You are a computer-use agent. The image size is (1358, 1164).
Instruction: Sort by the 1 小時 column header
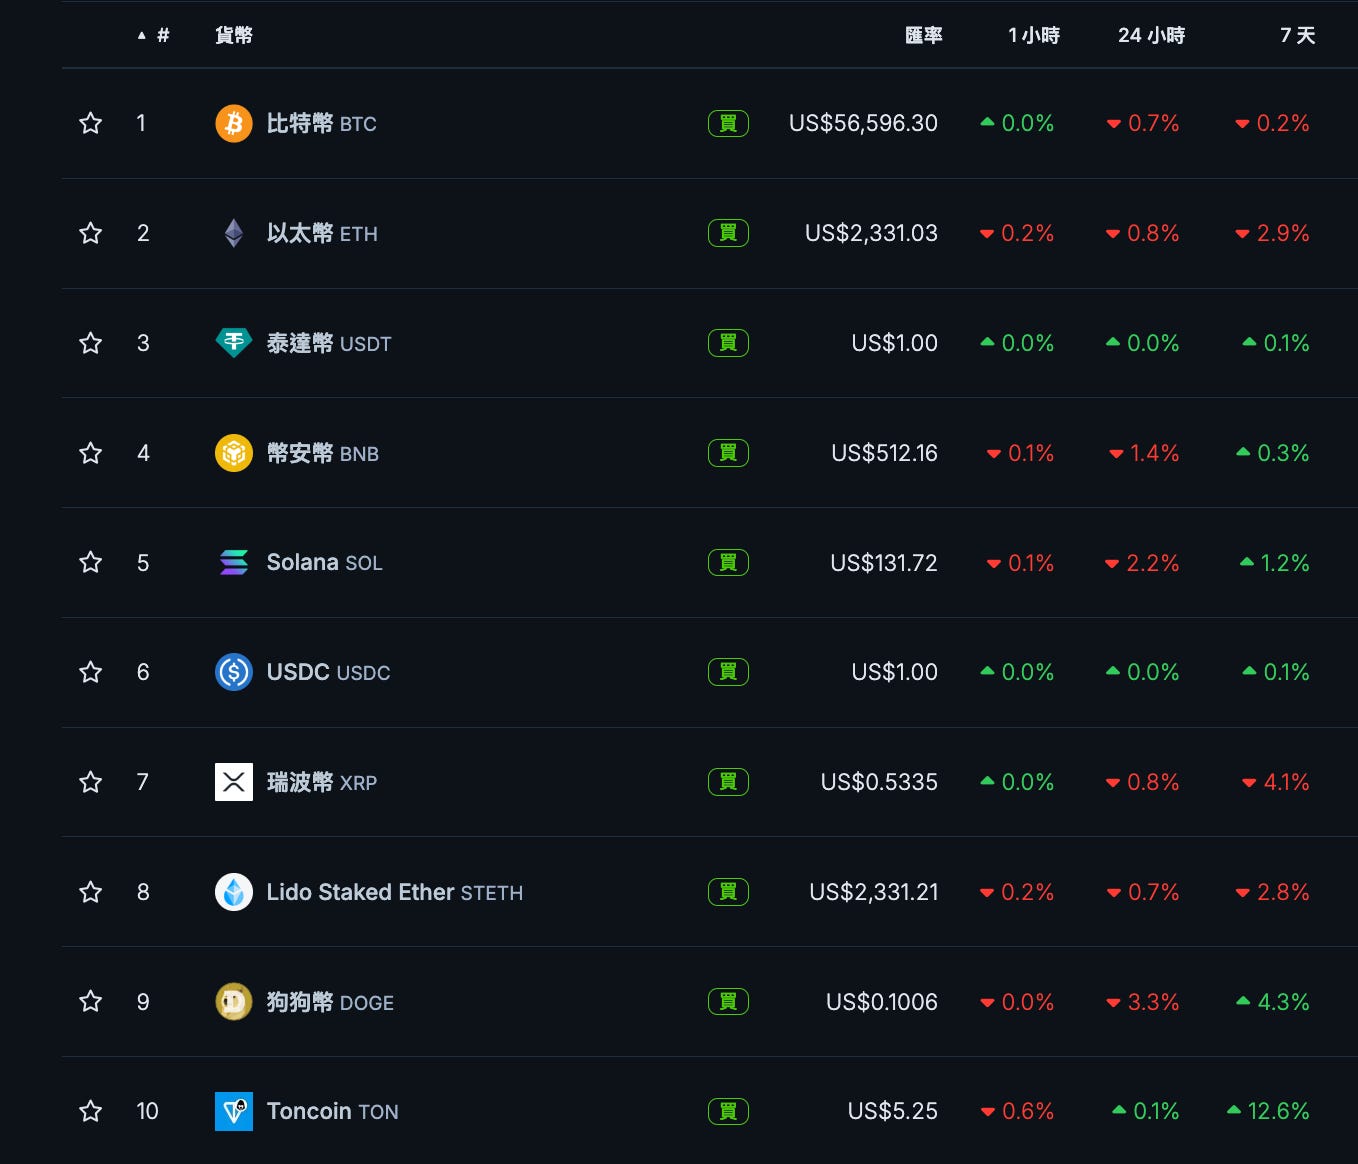coord(1034,35)
